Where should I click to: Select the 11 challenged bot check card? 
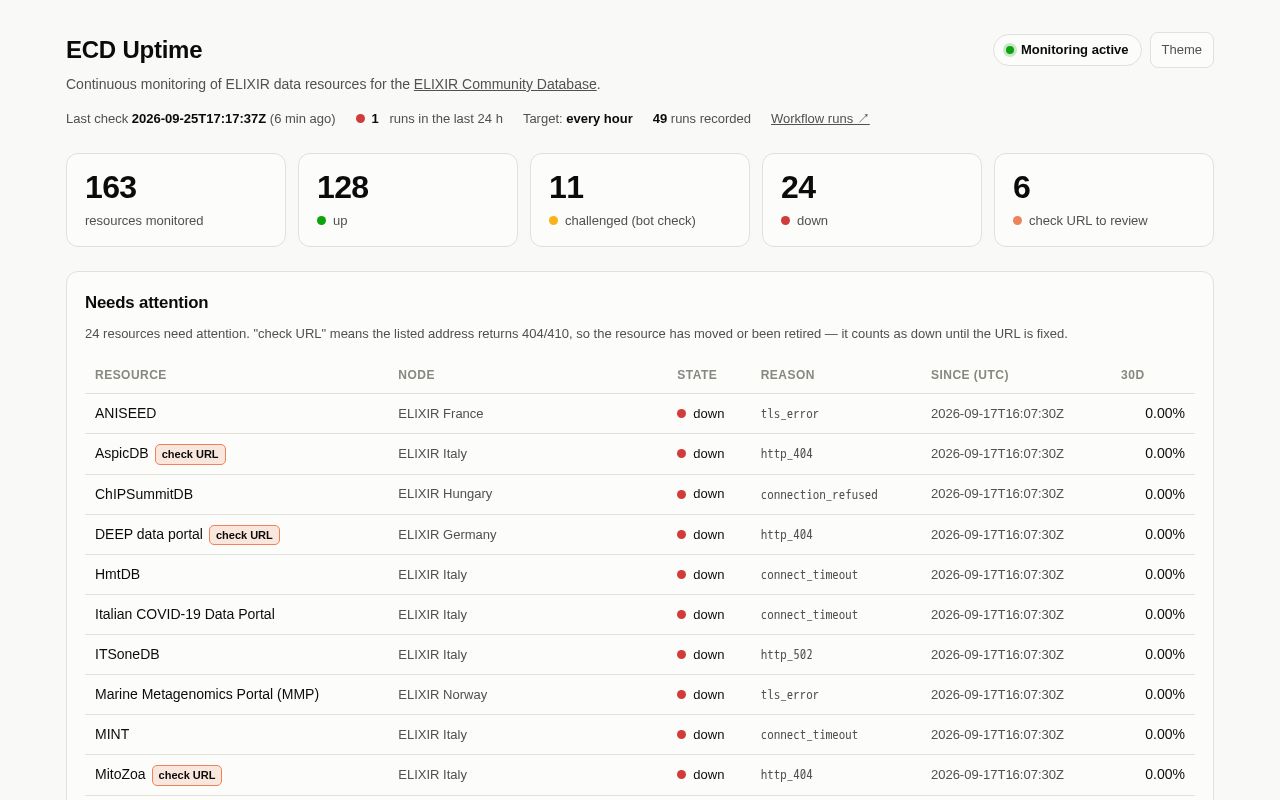pyautogui.click(x=640, y=200)
